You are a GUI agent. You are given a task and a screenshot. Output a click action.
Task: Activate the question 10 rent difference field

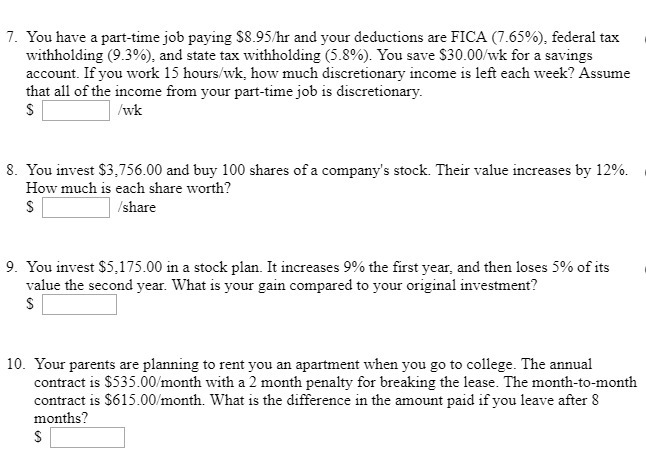click(87, 437)
